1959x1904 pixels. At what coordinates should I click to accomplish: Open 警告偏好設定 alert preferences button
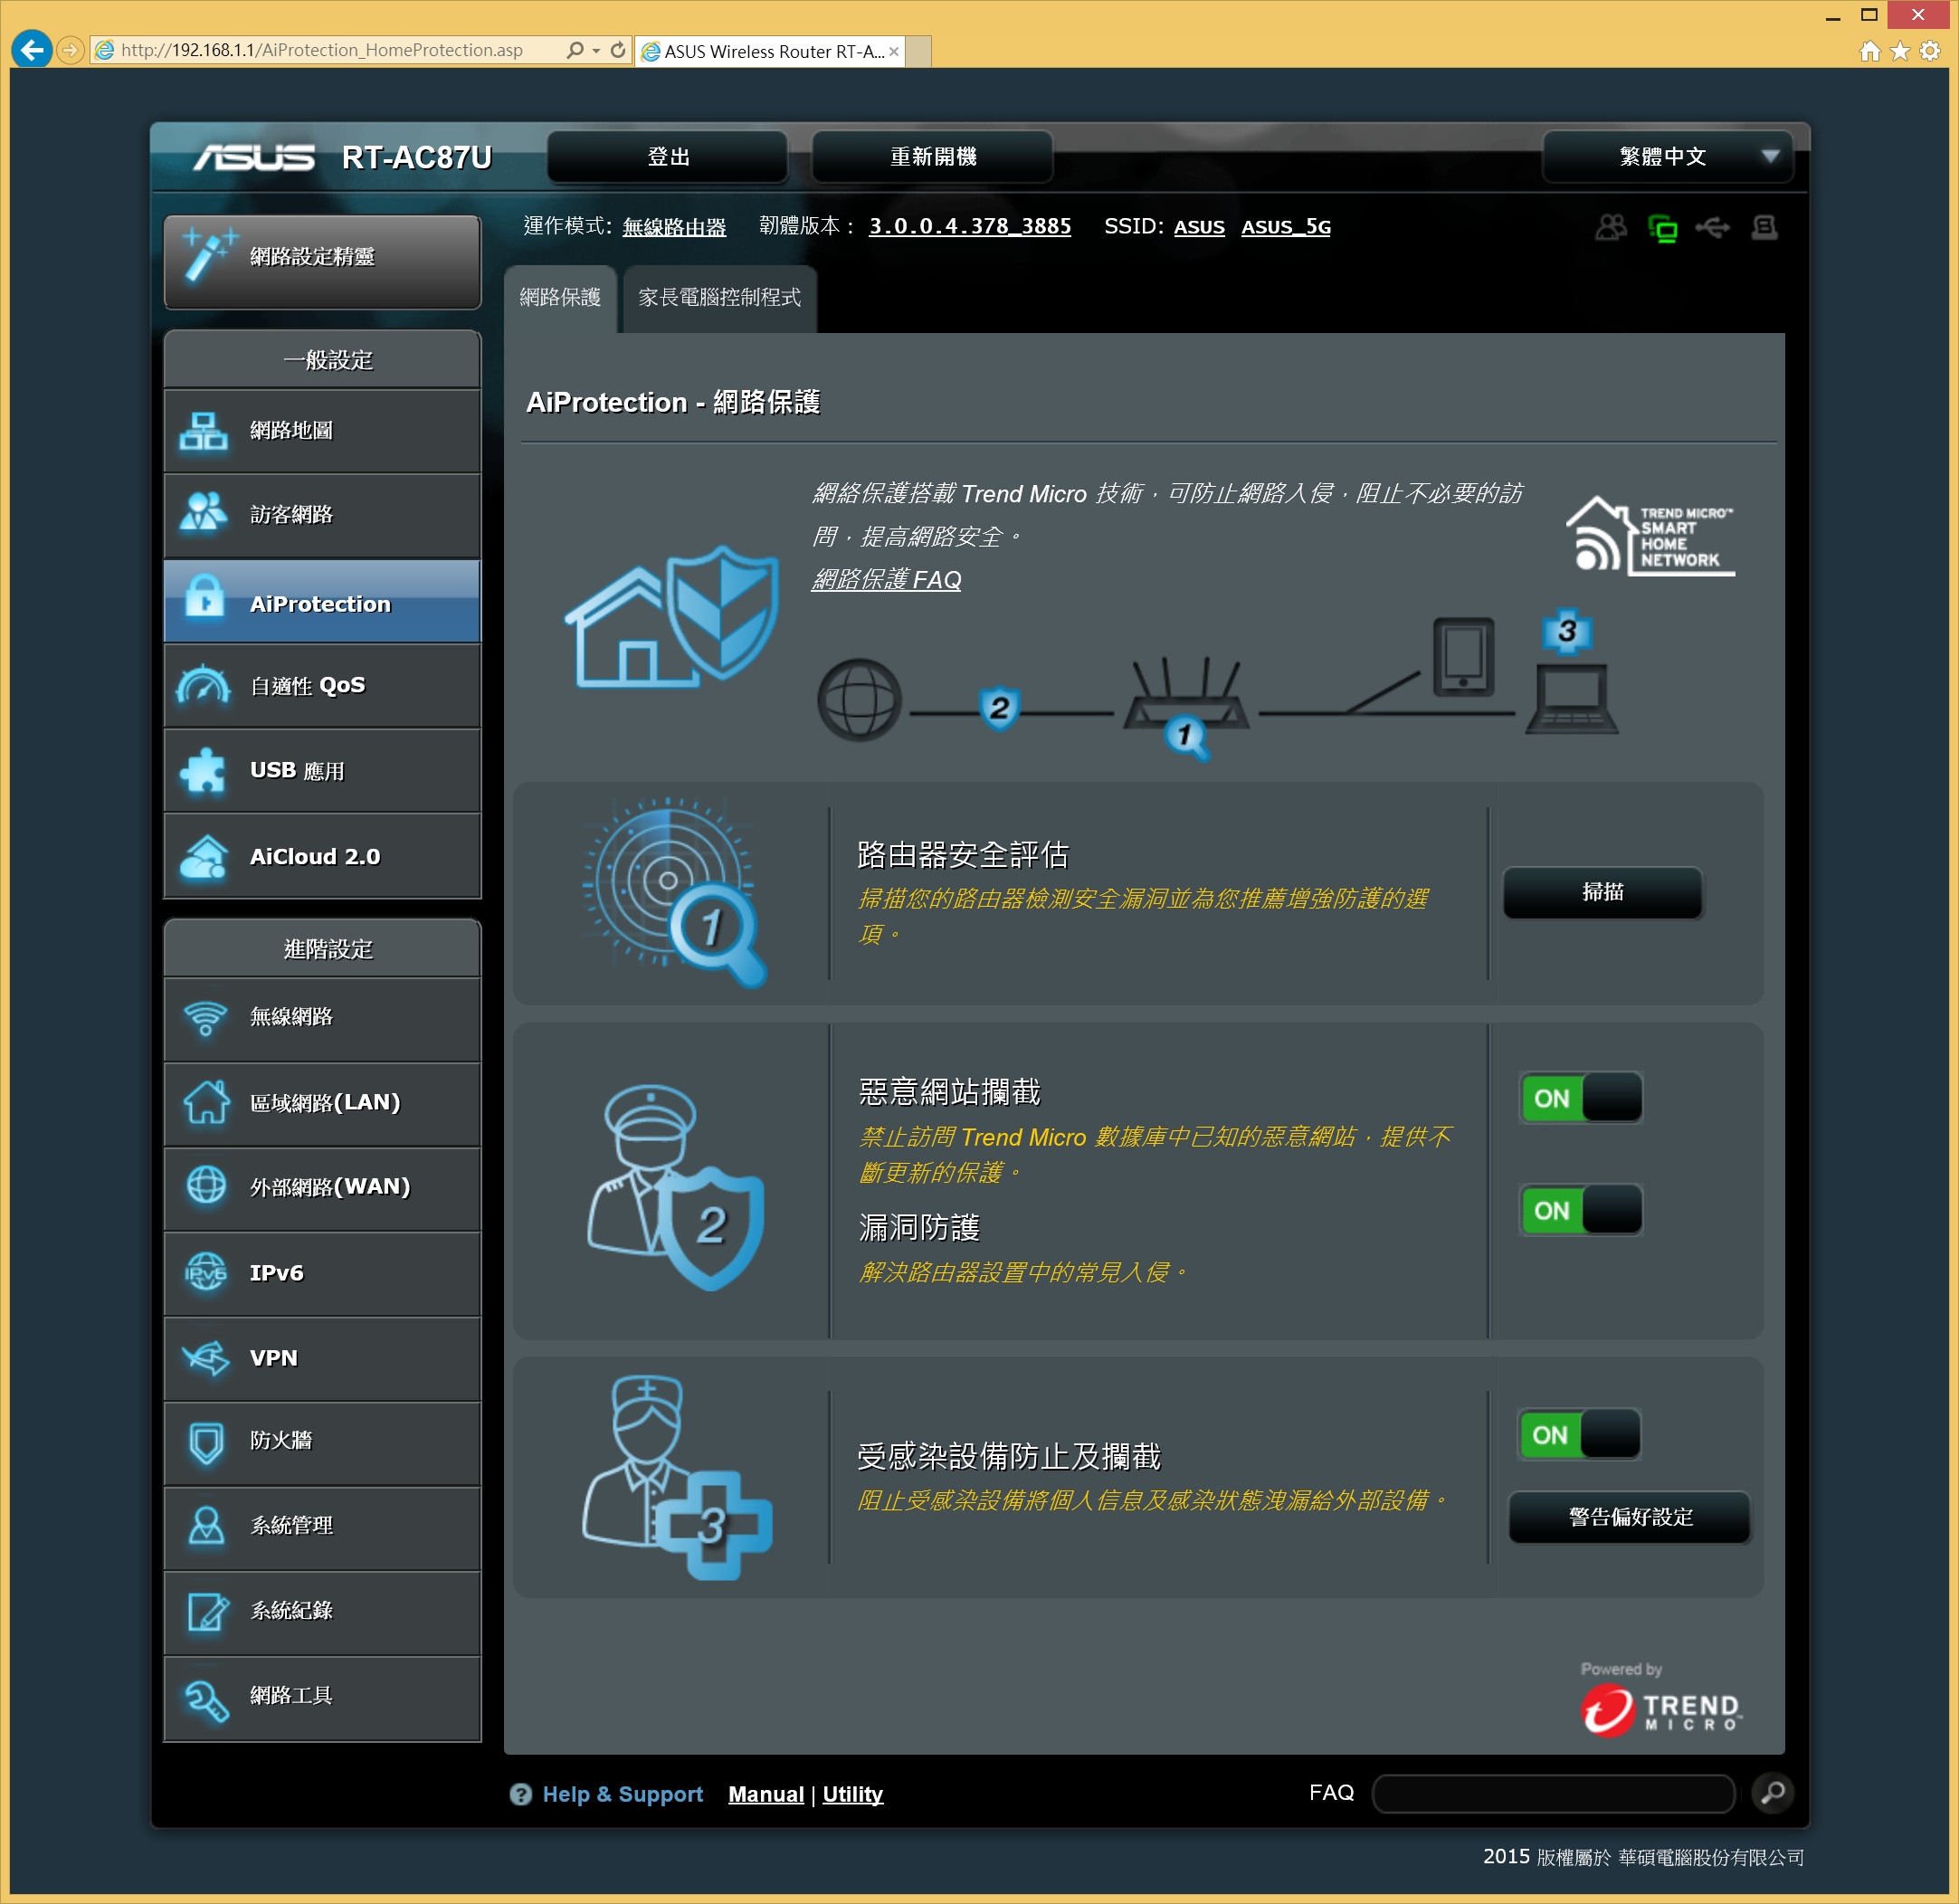(x=1629, y=1517)
